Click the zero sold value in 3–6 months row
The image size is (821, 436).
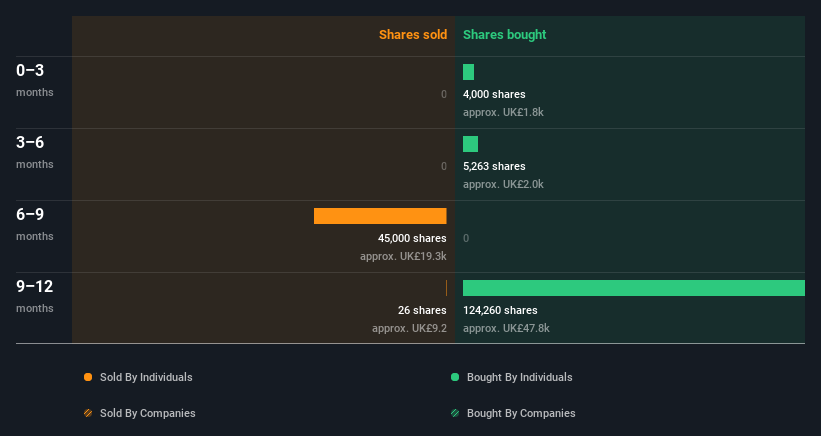[x=444, y=166]
